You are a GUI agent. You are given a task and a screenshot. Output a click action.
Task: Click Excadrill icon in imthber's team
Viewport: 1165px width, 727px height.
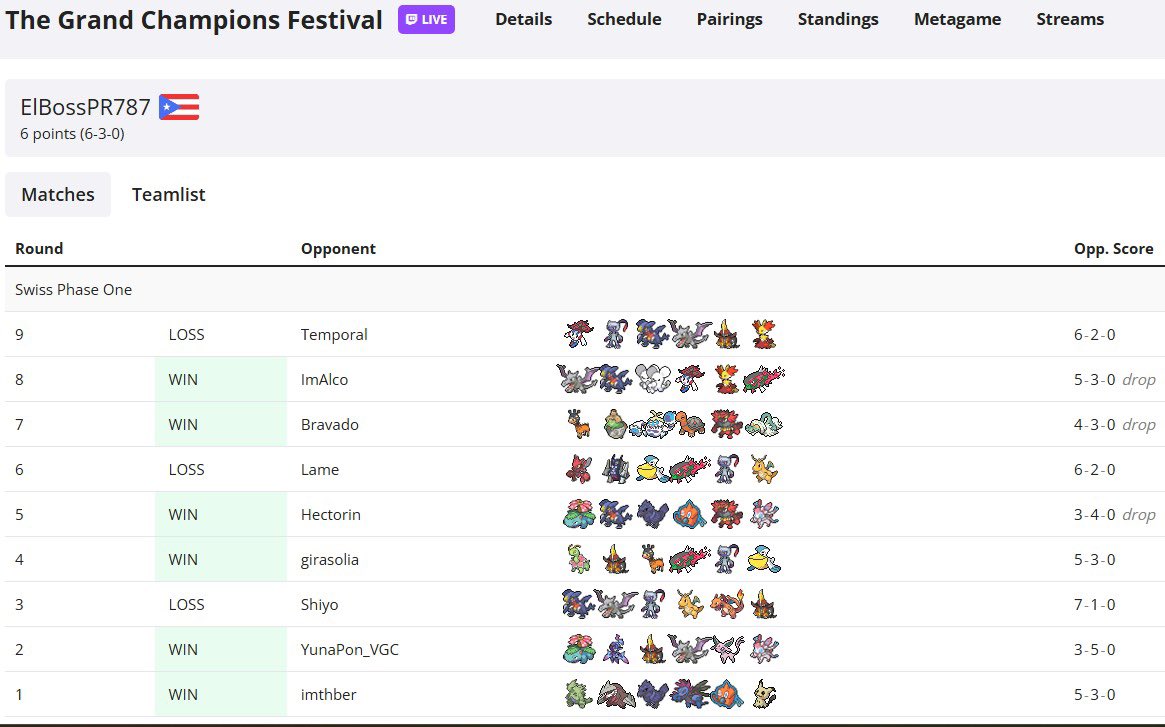pyautogui.click(x=616, y=694)
